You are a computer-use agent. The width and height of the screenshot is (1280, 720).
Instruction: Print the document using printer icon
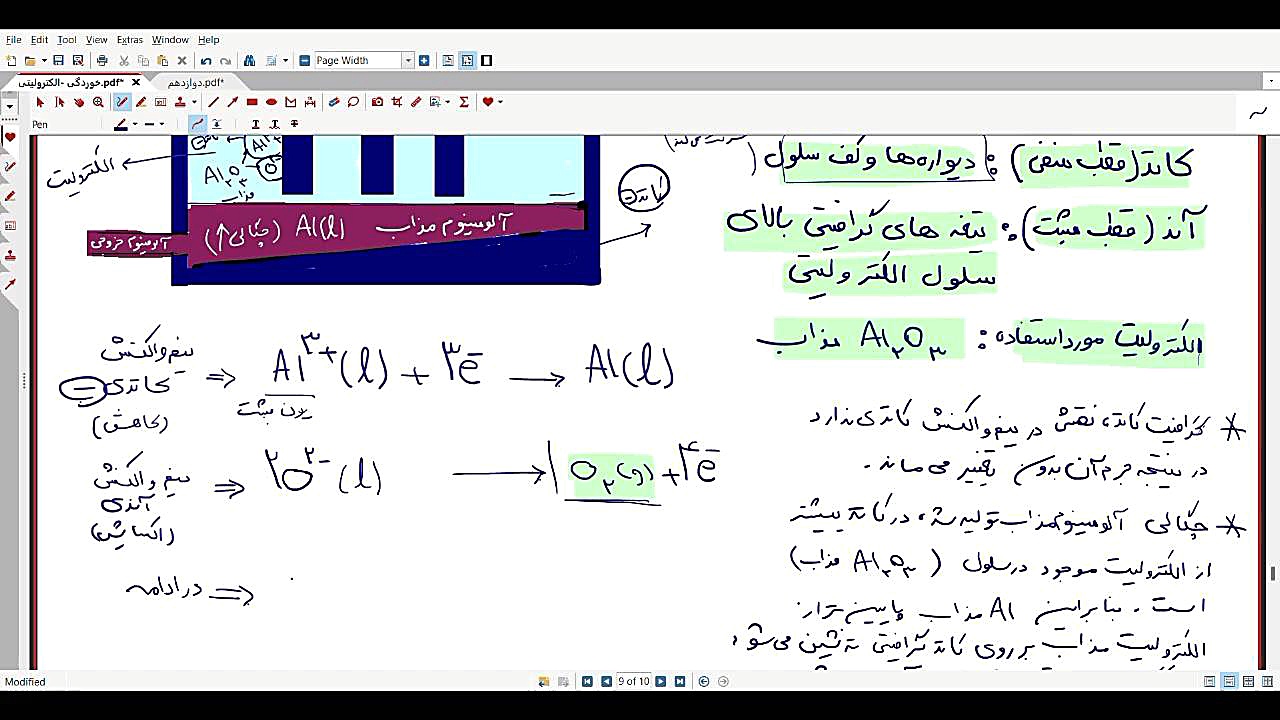[102, 61]
